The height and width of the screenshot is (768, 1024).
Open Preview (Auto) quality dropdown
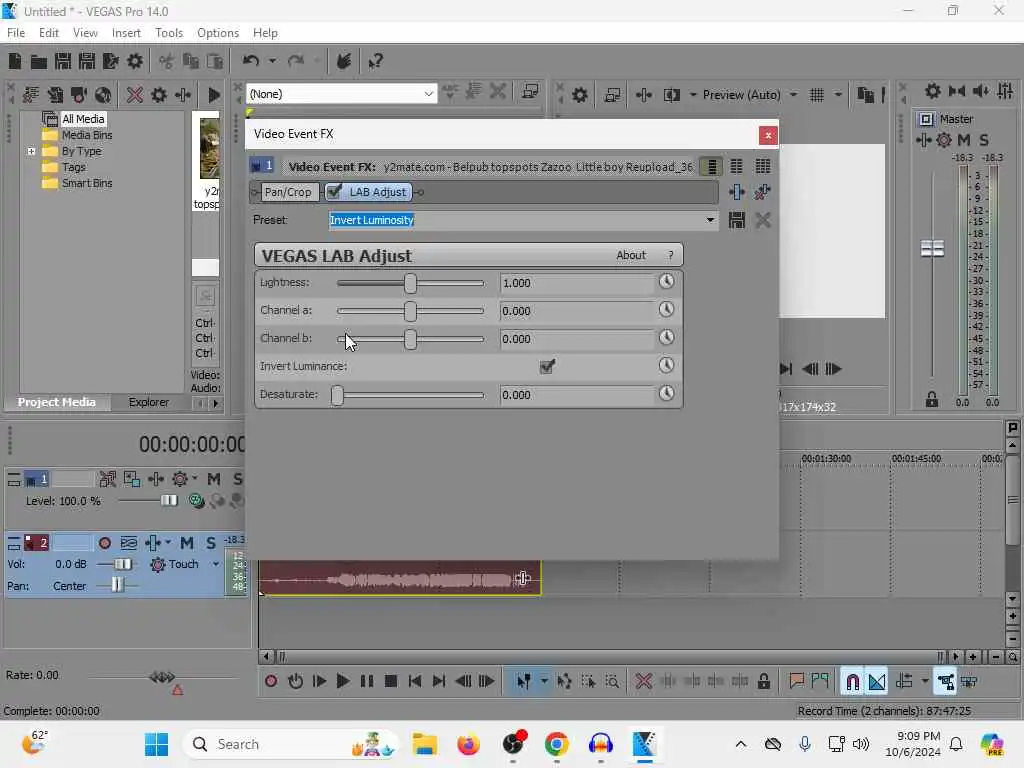(x=793, y=95)
